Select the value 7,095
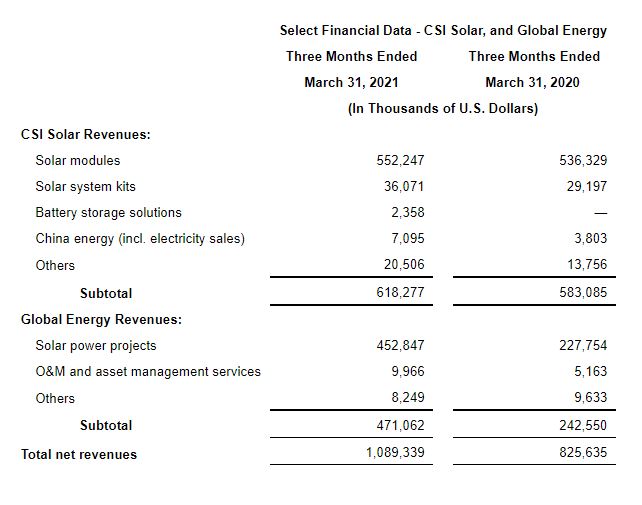The height and width of the screenshot is (505, 642). click(x=407, y=239)
